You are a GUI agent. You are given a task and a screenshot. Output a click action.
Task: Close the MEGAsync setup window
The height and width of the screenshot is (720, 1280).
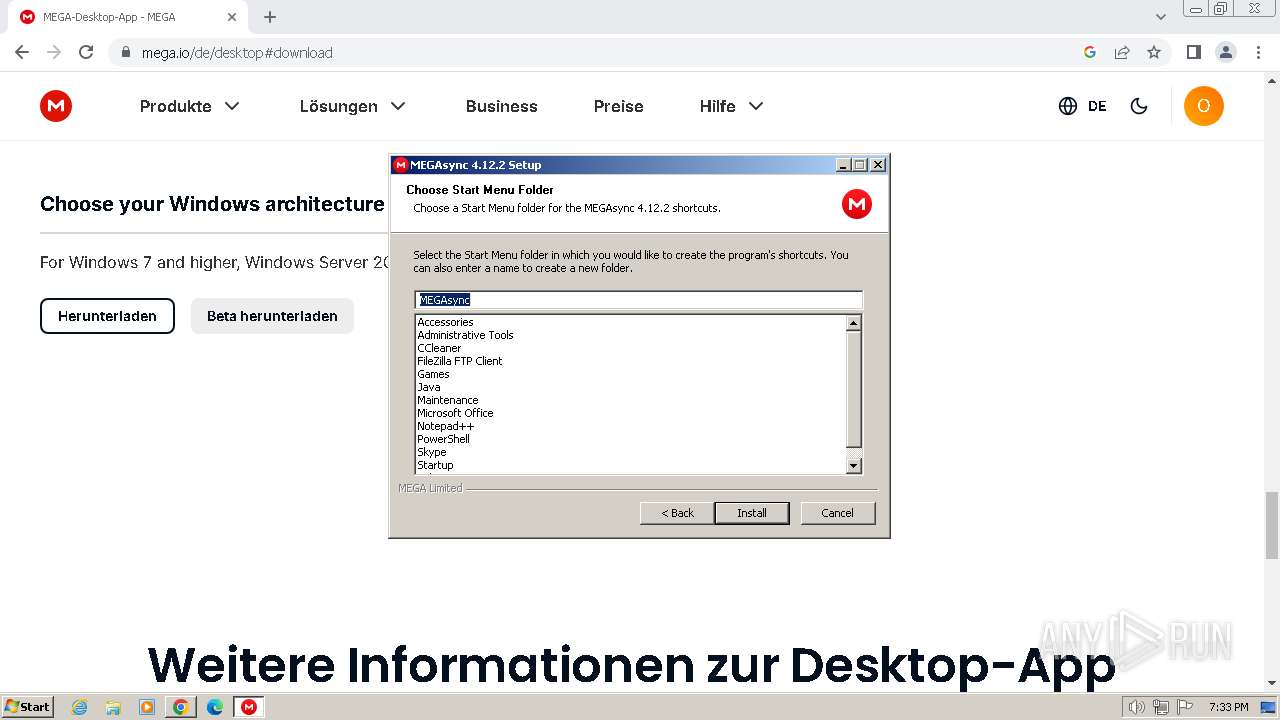[877, 165]
